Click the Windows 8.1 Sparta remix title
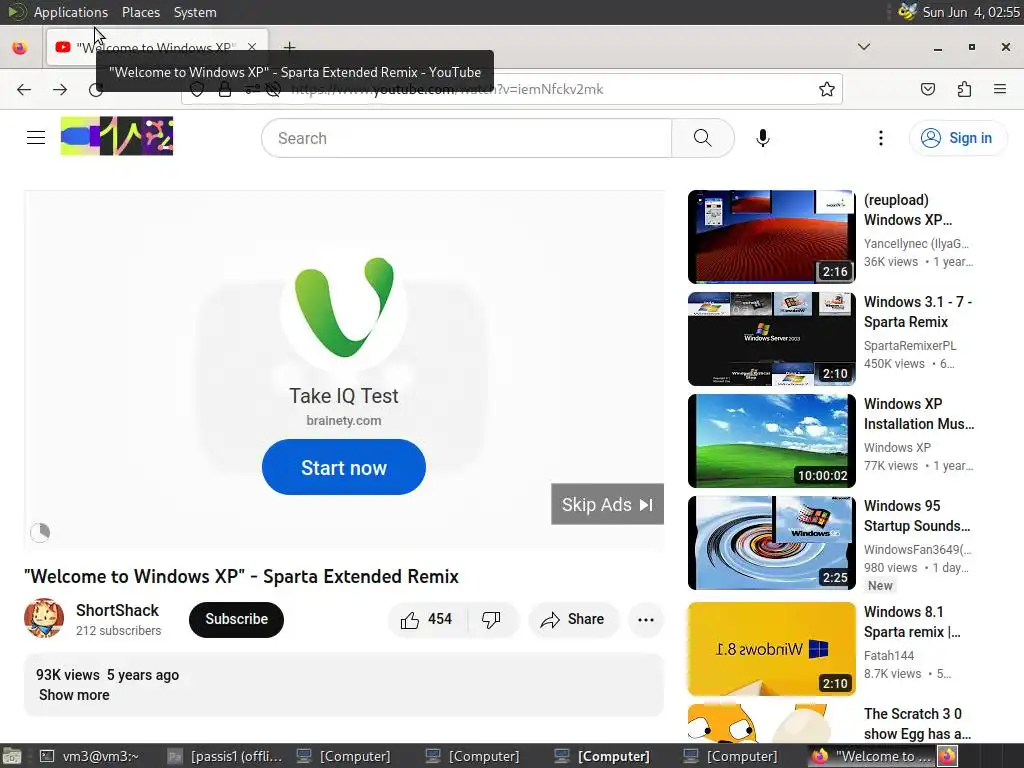Screen dimensions: 1024x768 coord(912,622)
